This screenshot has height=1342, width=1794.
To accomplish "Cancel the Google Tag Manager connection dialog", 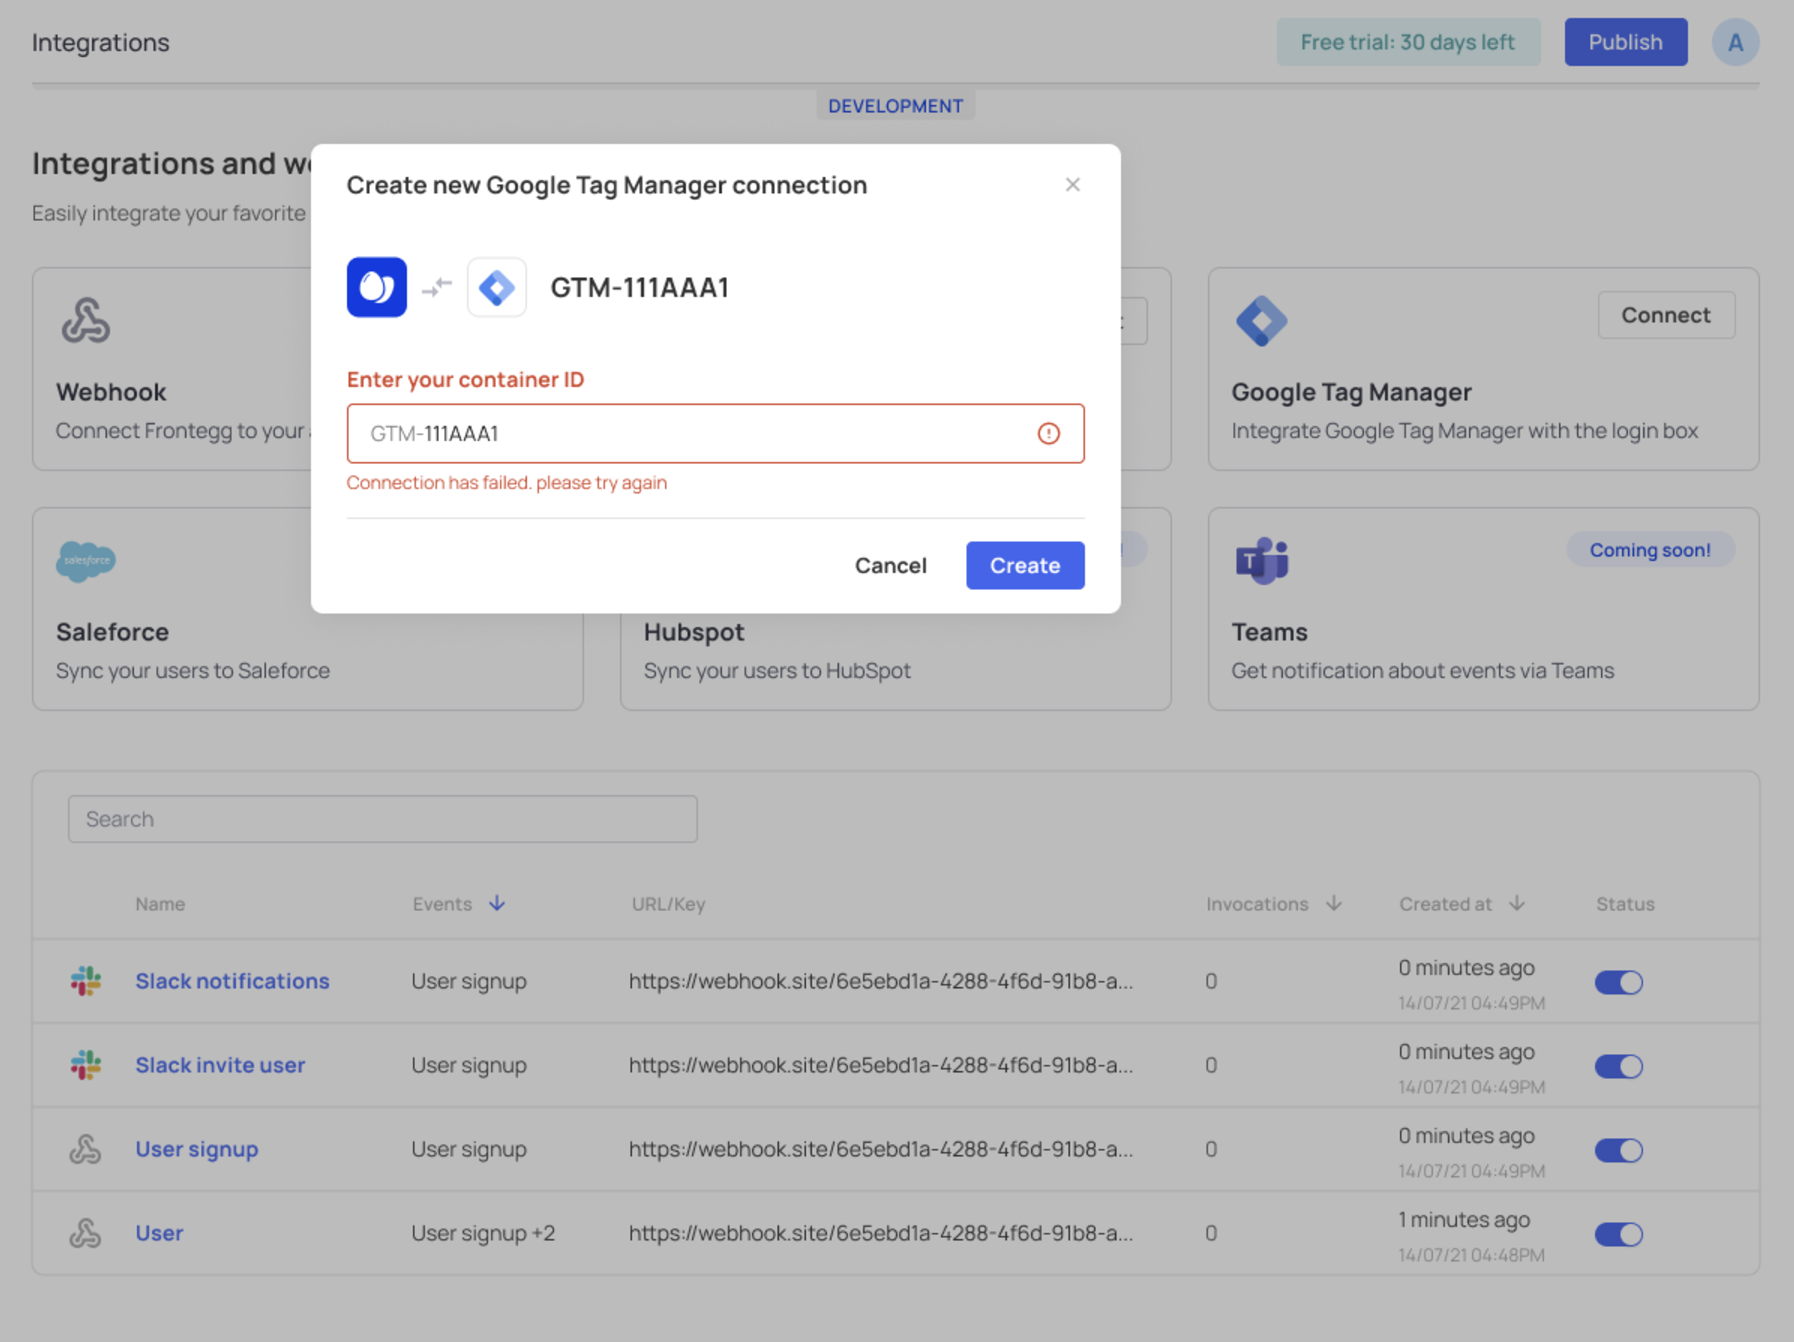I will coord(890,565).
